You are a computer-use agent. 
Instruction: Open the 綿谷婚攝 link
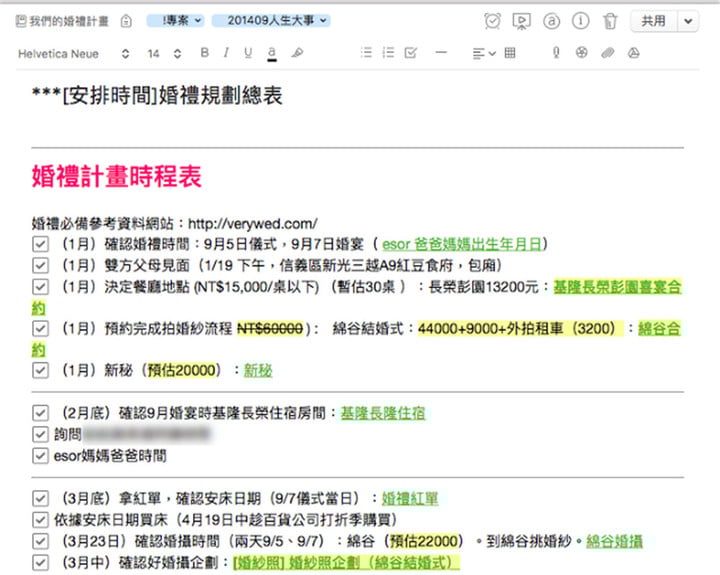coord(614,541)
